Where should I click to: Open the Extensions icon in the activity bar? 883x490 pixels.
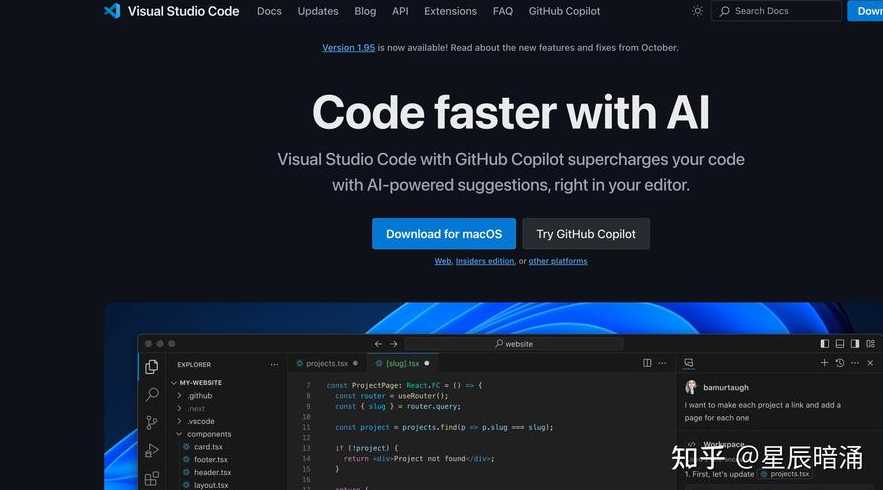[151, 478]
